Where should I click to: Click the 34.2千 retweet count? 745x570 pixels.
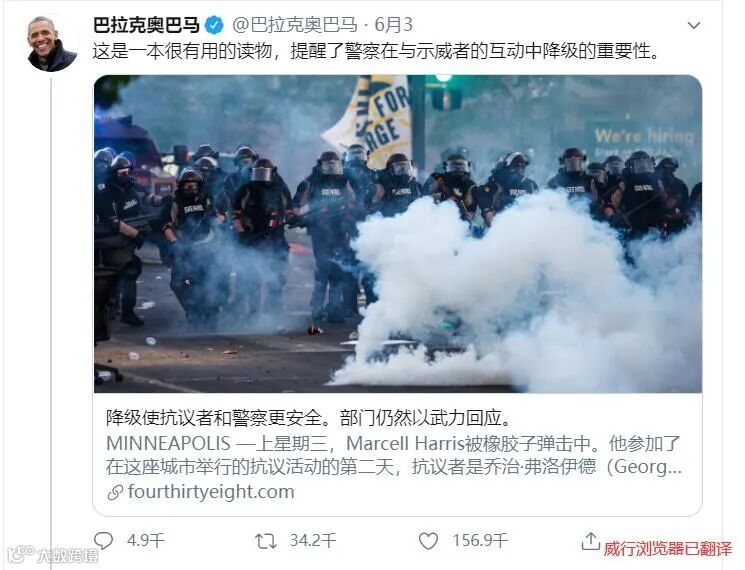[x=313, y=541]
